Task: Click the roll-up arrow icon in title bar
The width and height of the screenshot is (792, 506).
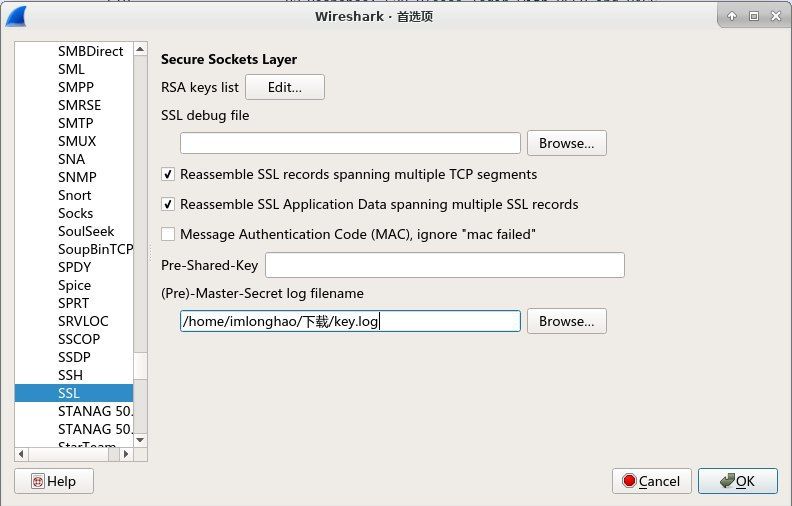Action: (732, 16)
